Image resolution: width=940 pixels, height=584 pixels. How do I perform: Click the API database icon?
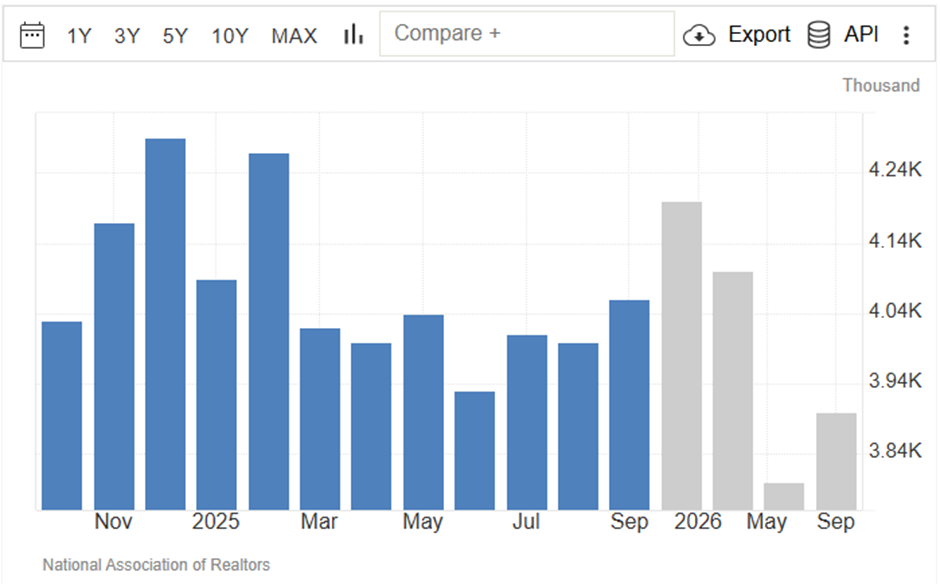[818, 35]
